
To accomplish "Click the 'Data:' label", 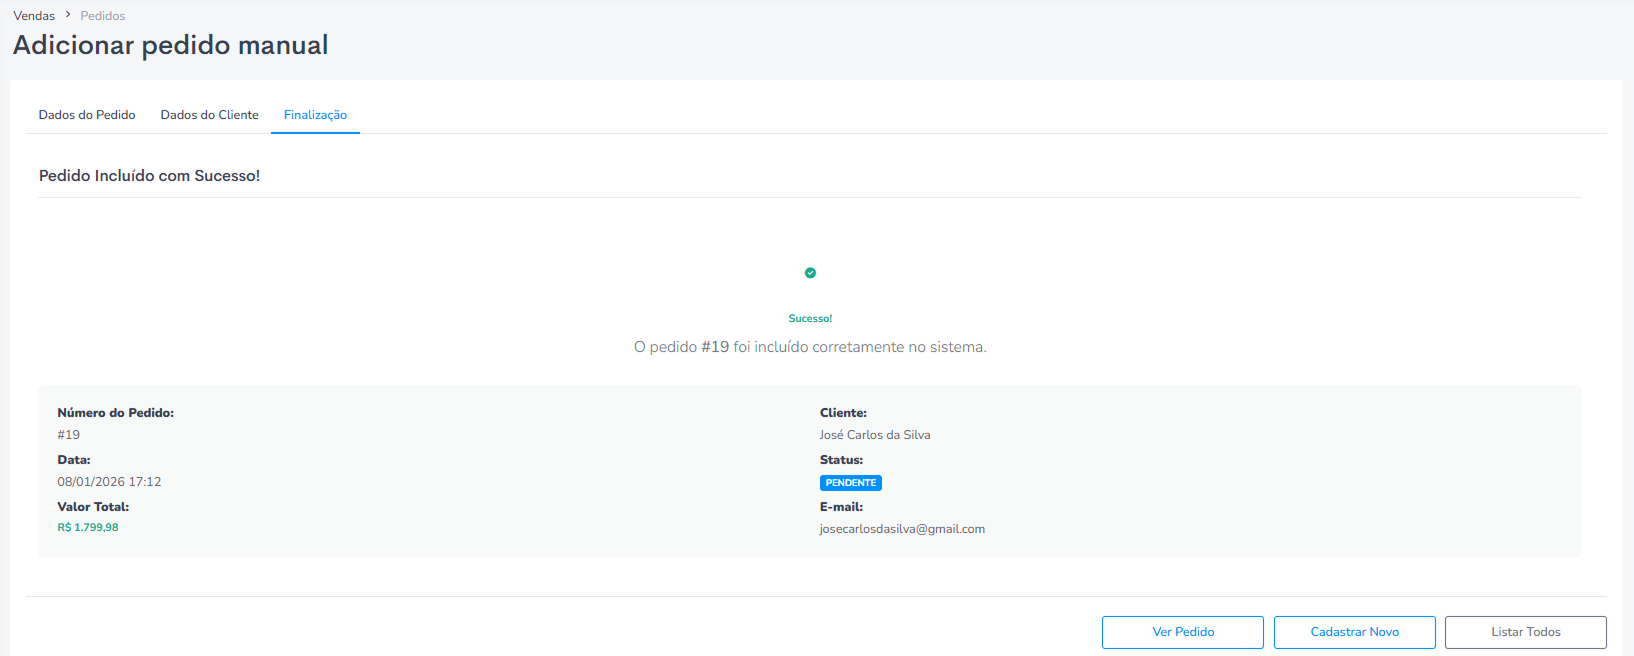I will coord(74,460).
